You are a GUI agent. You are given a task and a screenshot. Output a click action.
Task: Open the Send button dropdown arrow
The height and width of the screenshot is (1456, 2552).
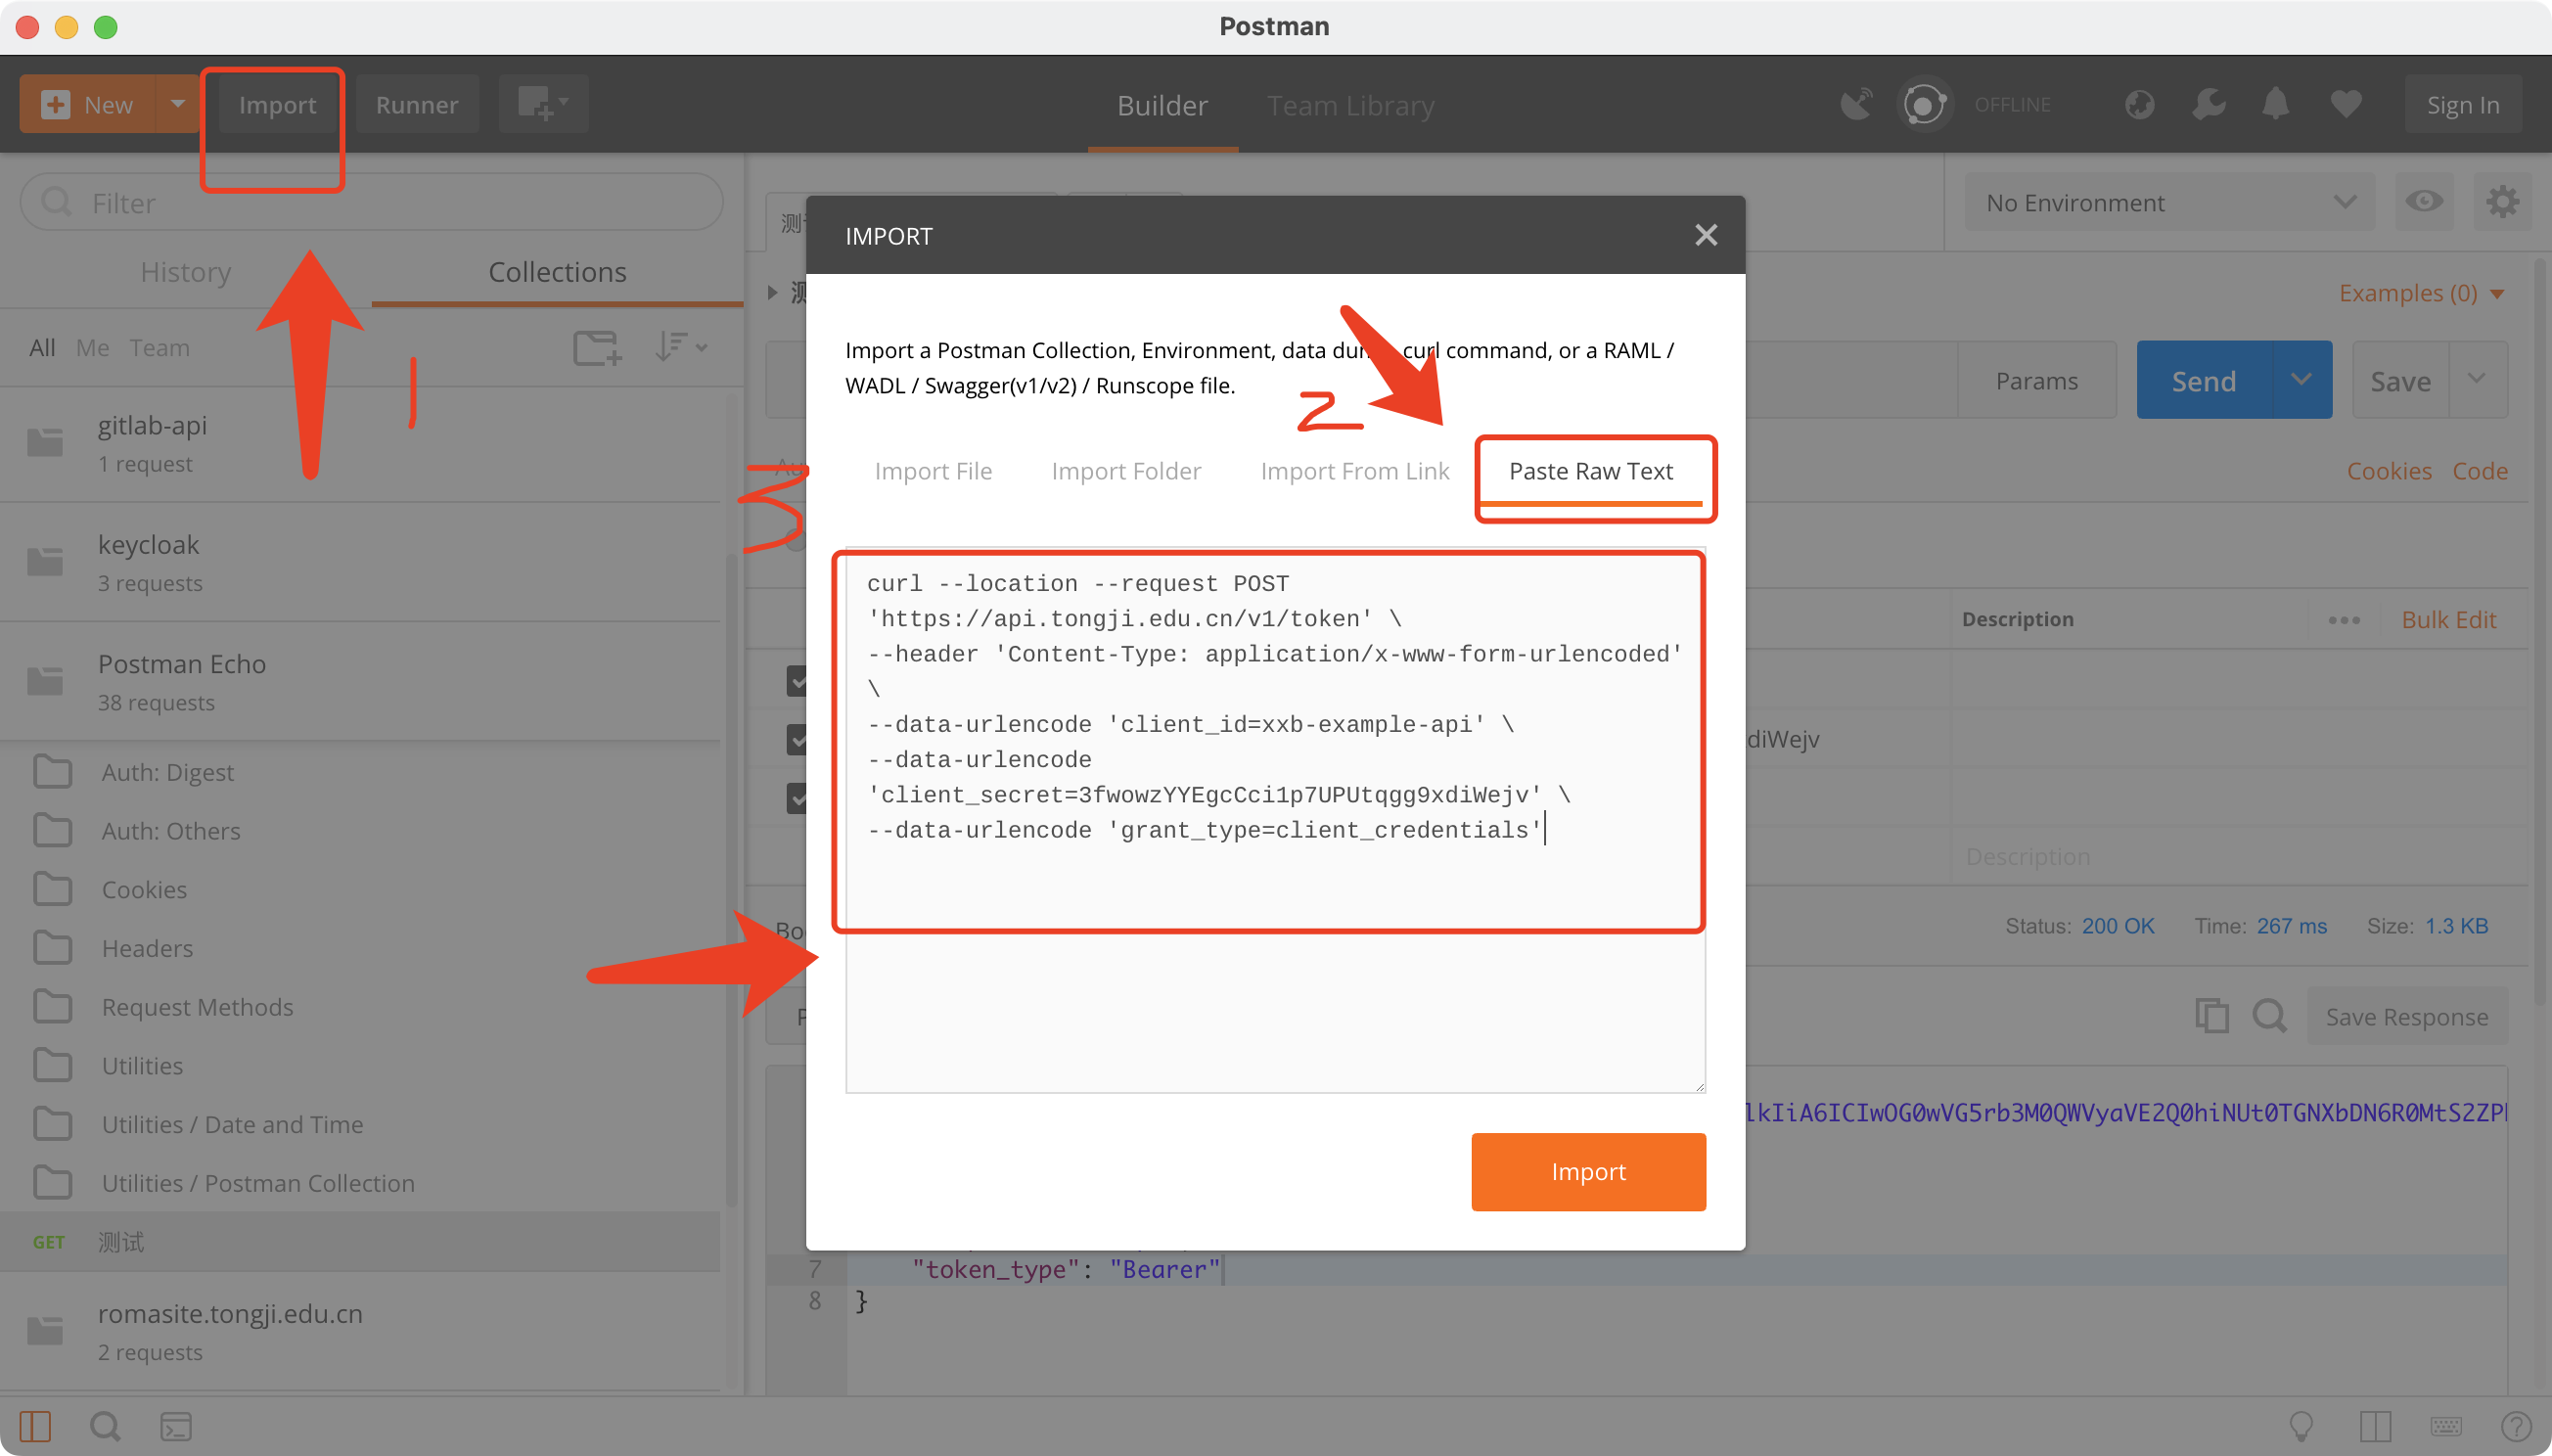pos(2301,381)
